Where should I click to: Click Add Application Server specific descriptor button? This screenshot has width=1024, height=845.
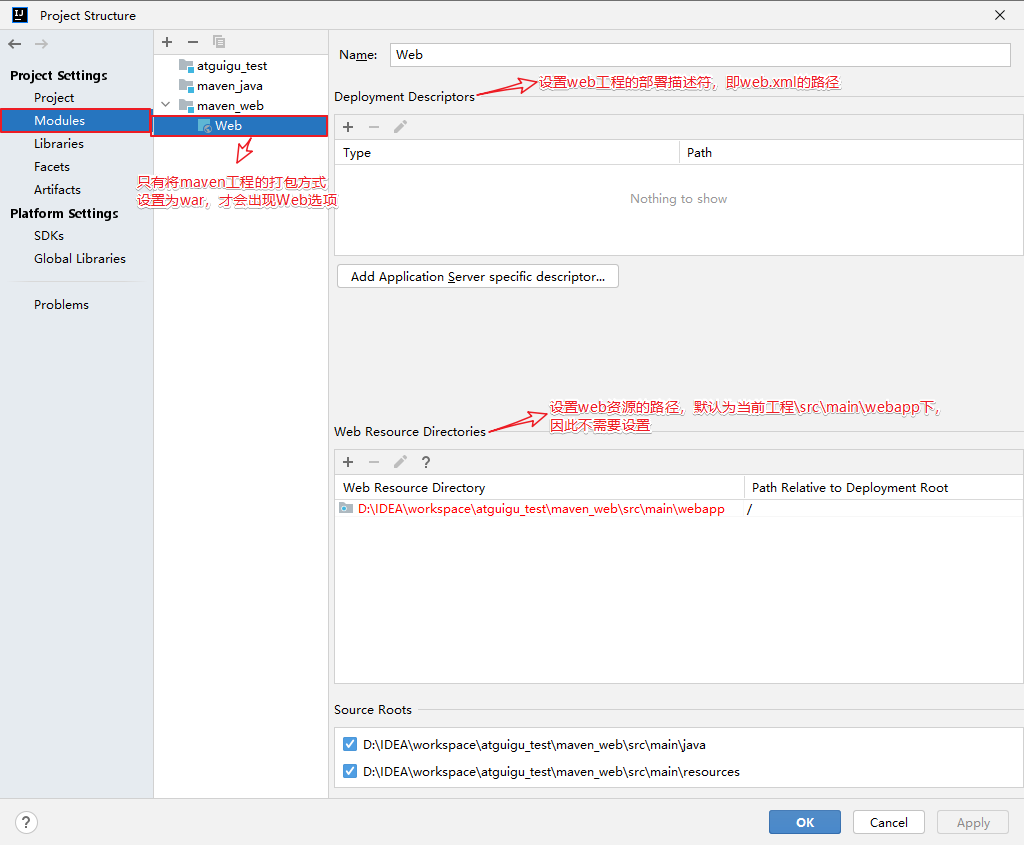477,277
